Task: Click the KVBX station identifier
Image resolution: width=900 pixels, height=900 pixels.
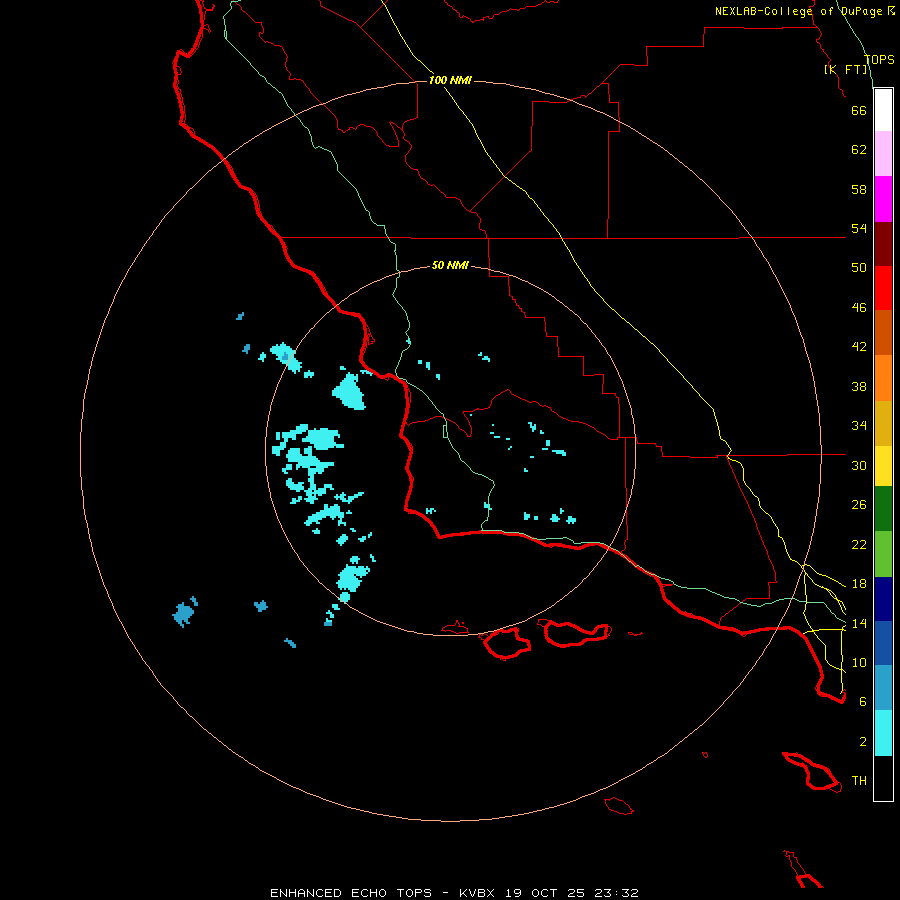Action: (476, 893)
